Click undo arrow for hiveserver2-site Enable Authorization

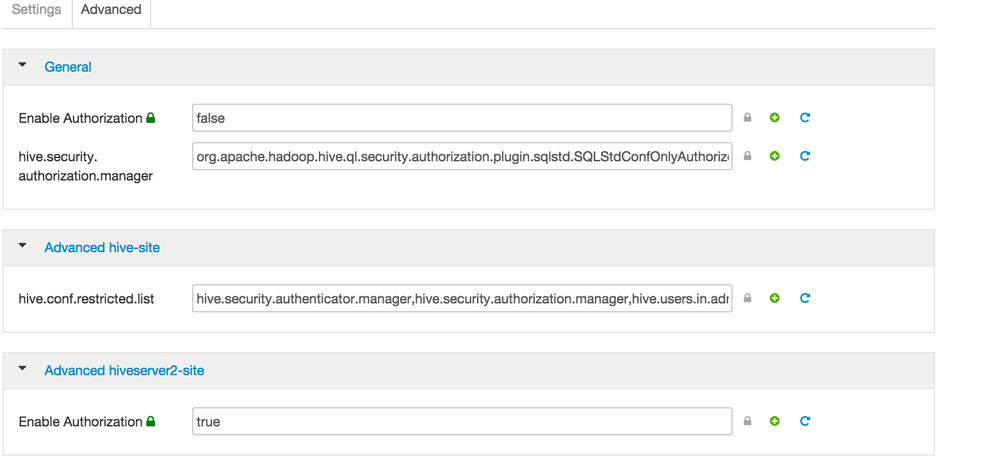(805, 421)
